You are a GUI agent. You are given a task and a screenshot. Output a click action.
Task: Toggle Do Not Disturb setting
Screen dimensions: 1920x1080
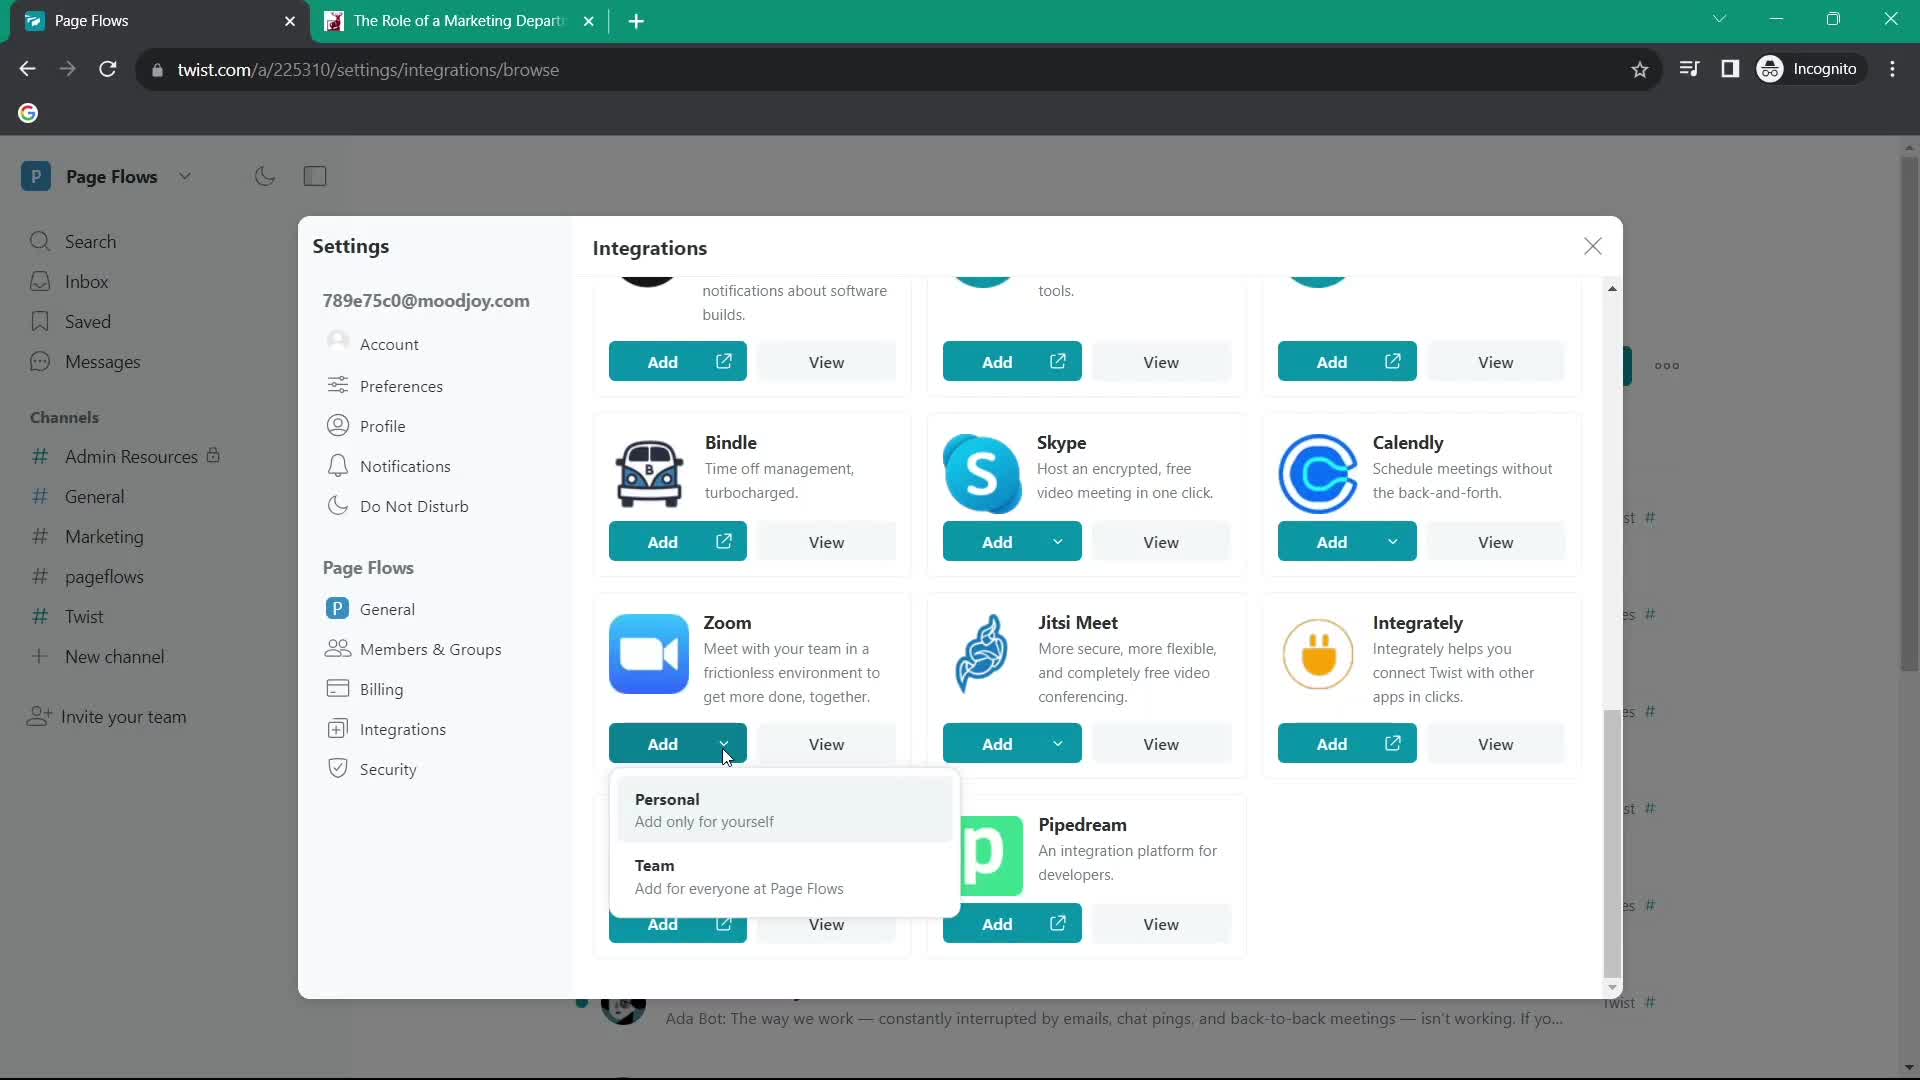pyautogui.click(x=415, y=506)
